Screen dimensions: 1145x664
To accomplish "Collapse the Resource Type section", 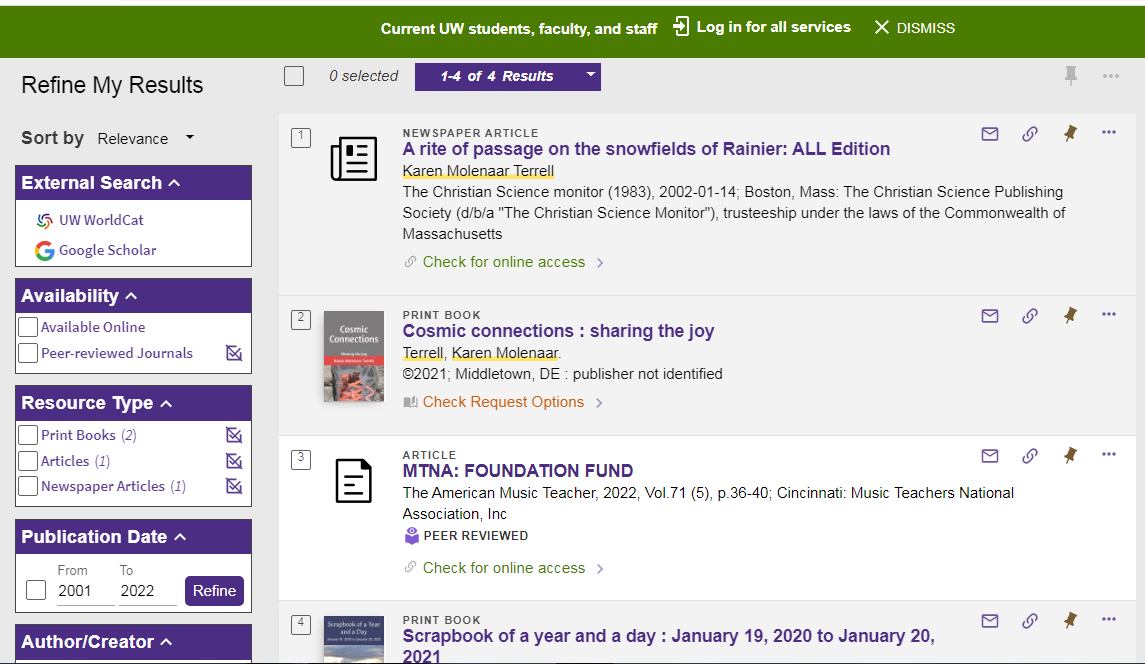I will point(166,403).
